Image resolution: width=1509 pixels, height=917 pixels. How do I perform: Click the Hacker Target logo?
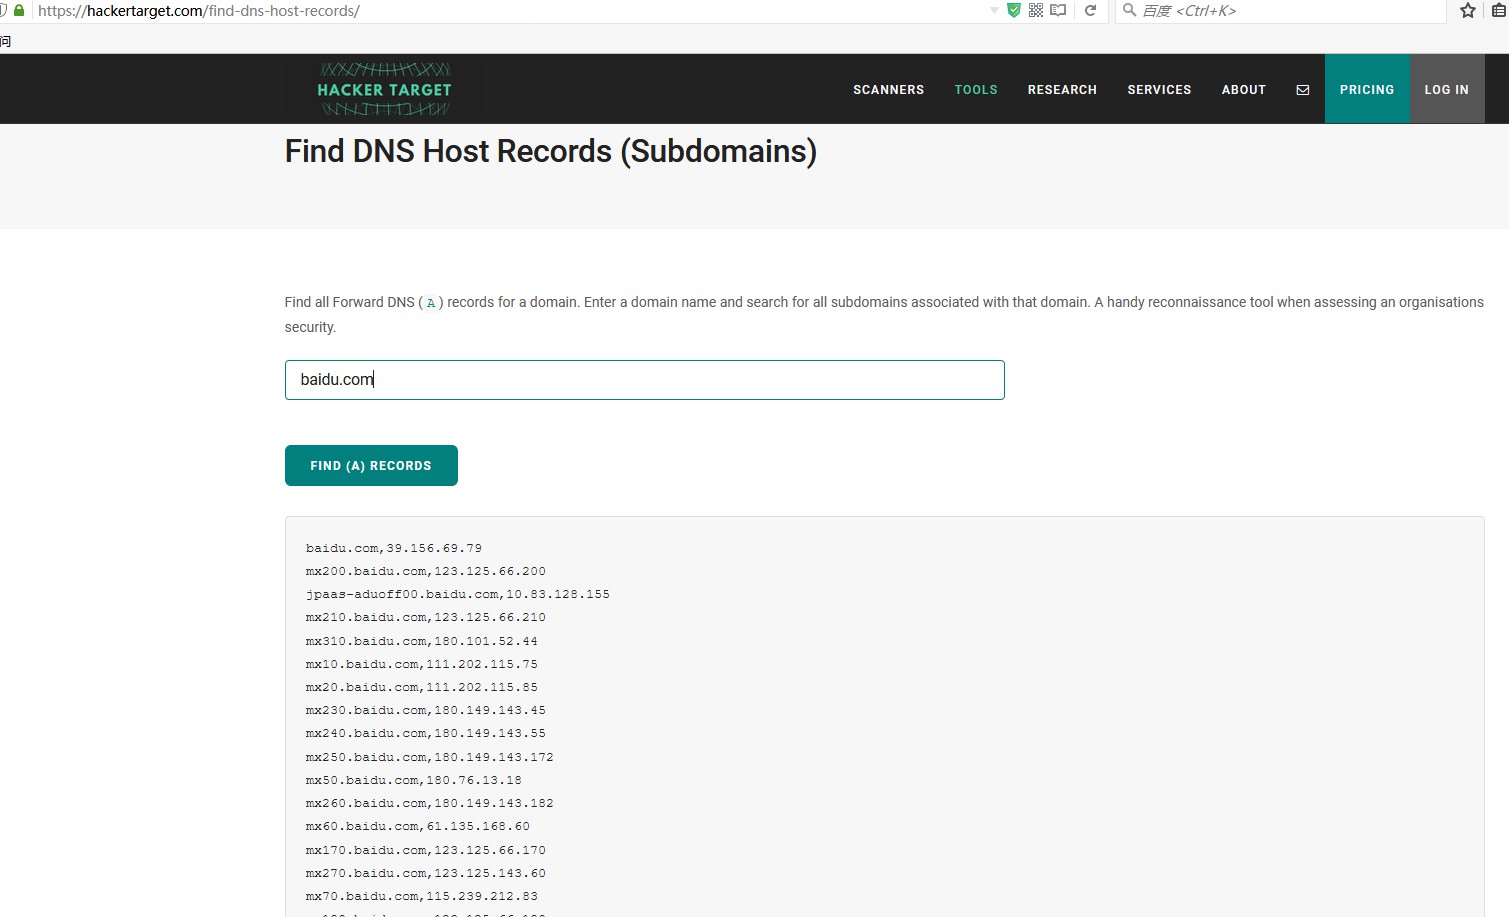[x=385, y=89]
